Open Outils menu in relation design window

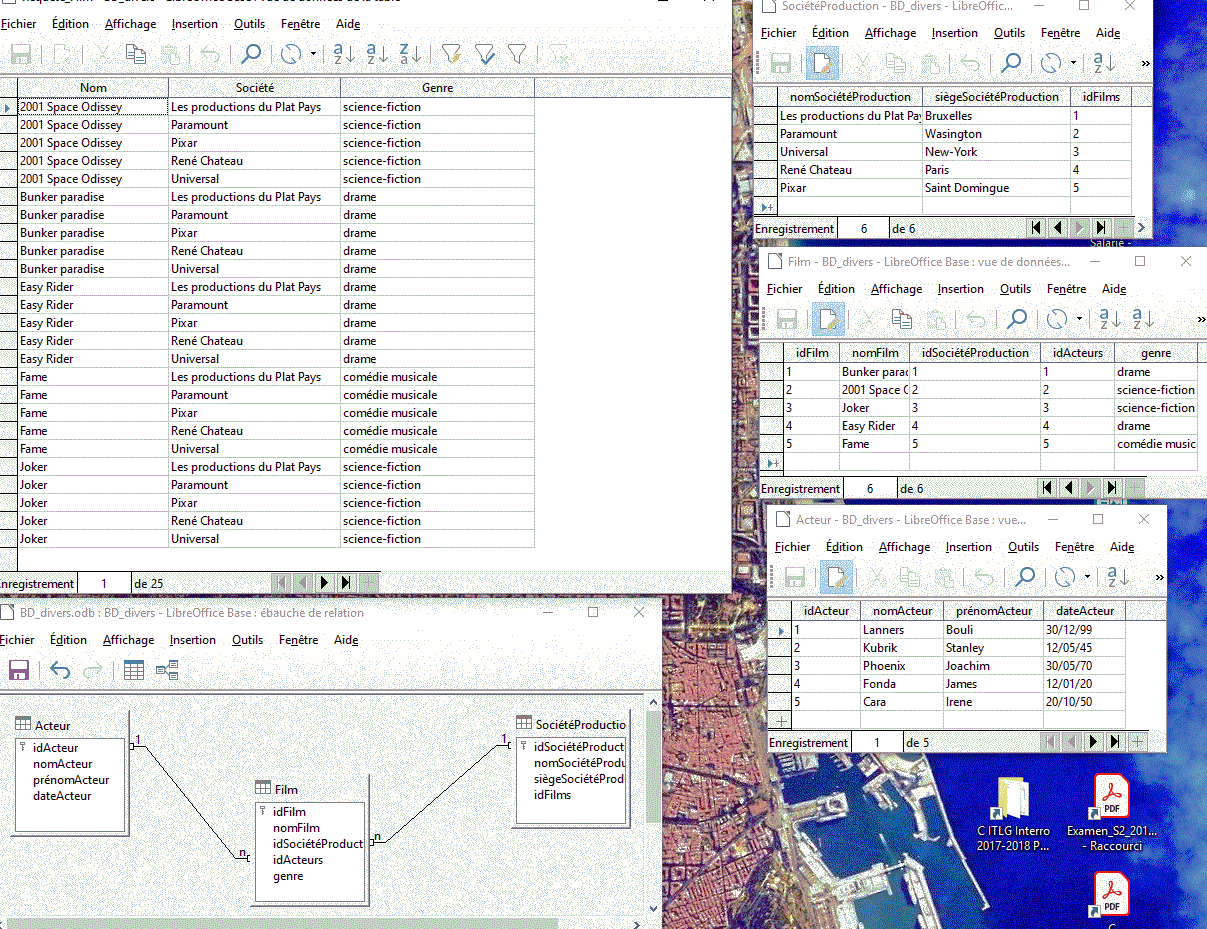[247, 640]
